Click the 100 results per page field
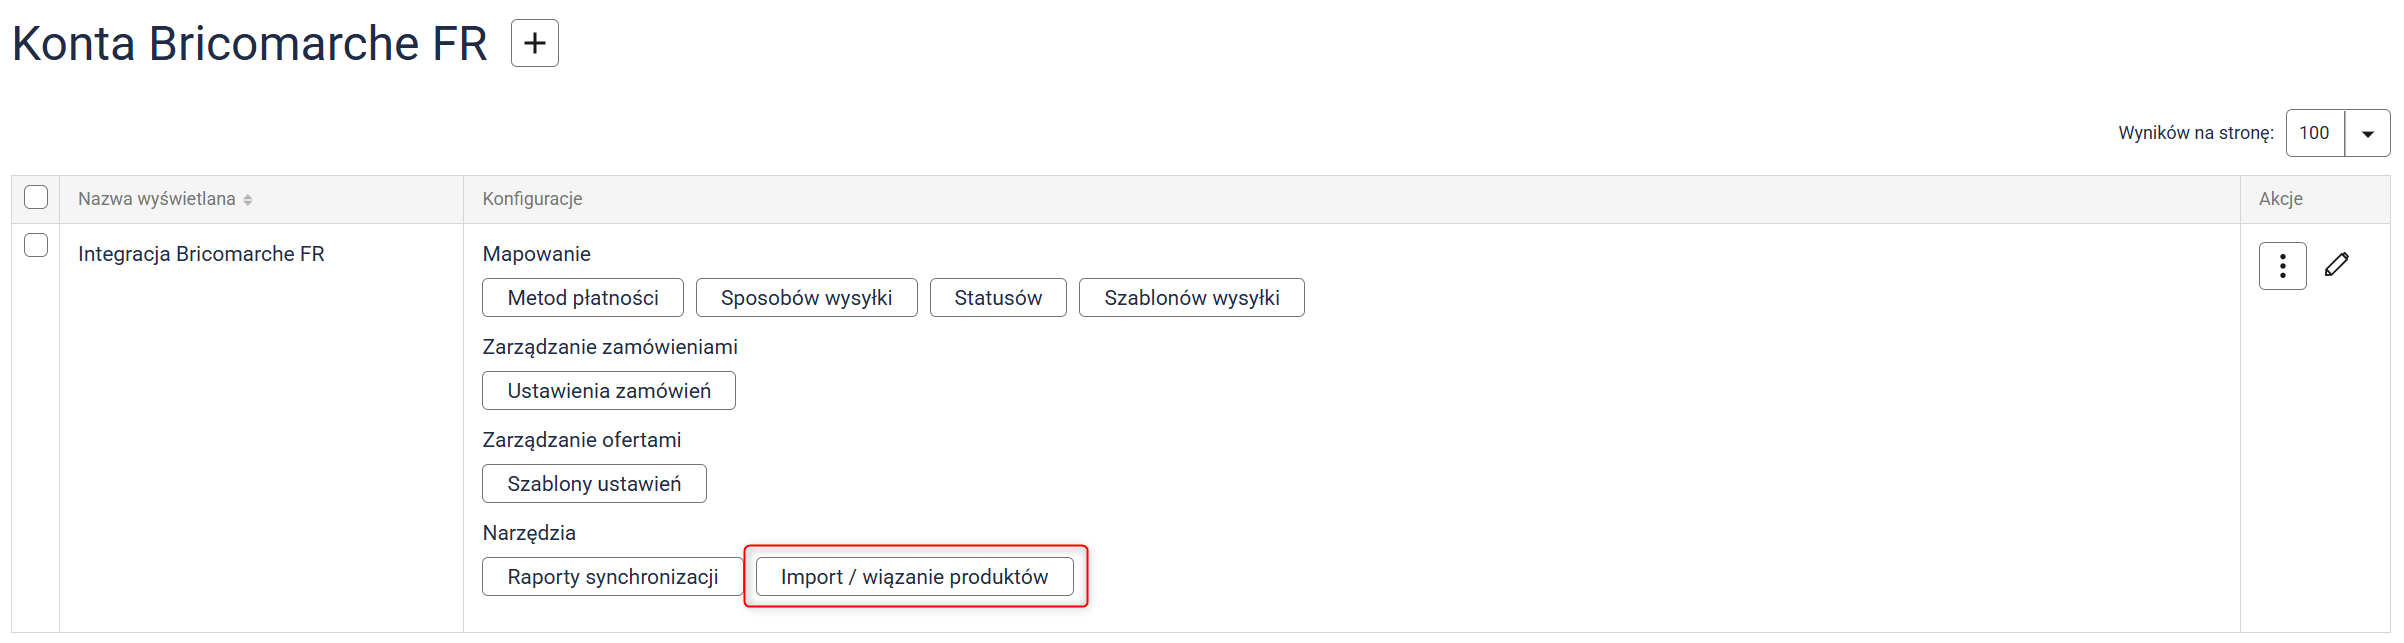Viewport: 2404px width, 643px height. coord(2315,134)
